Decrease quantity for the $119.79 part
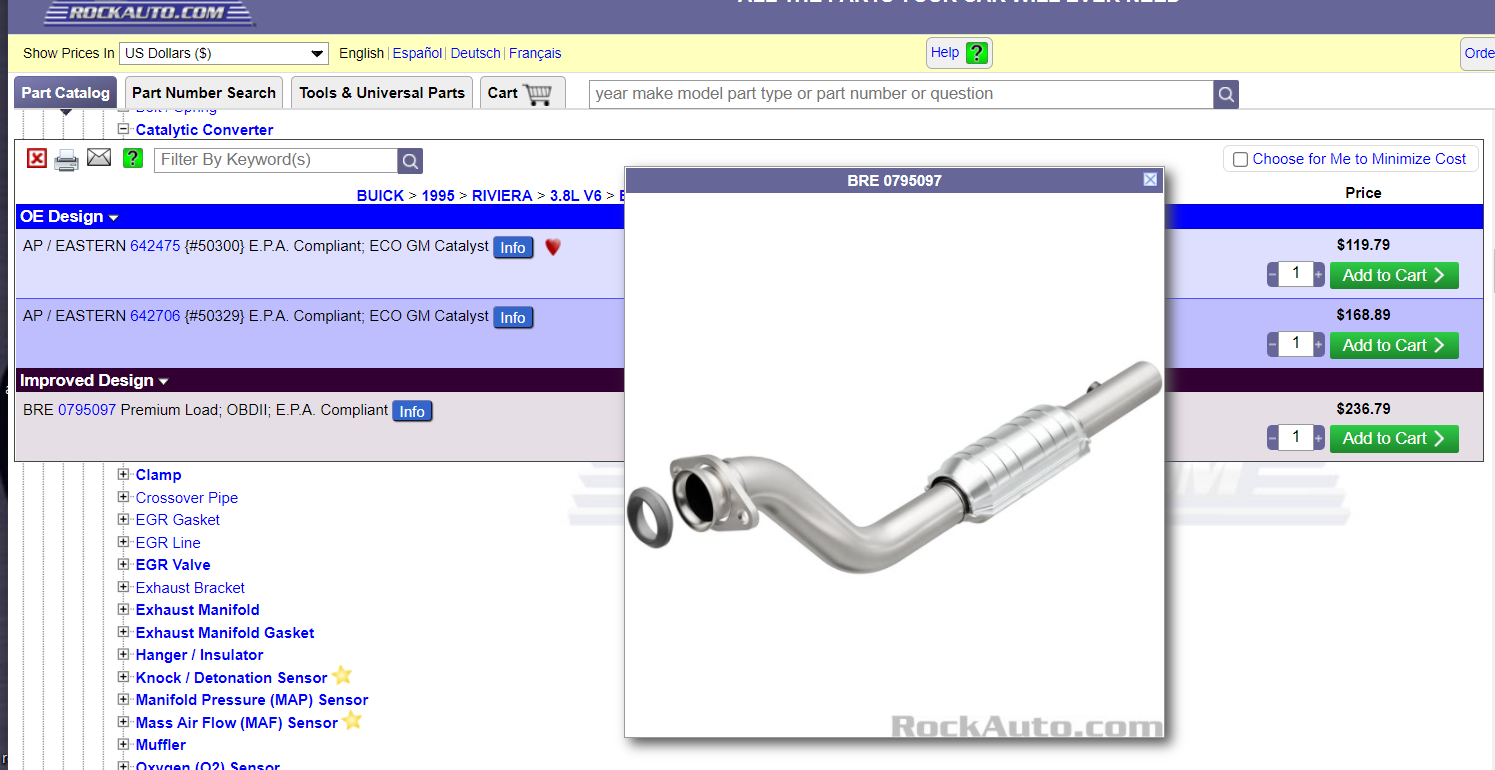 click(1273, 274)
